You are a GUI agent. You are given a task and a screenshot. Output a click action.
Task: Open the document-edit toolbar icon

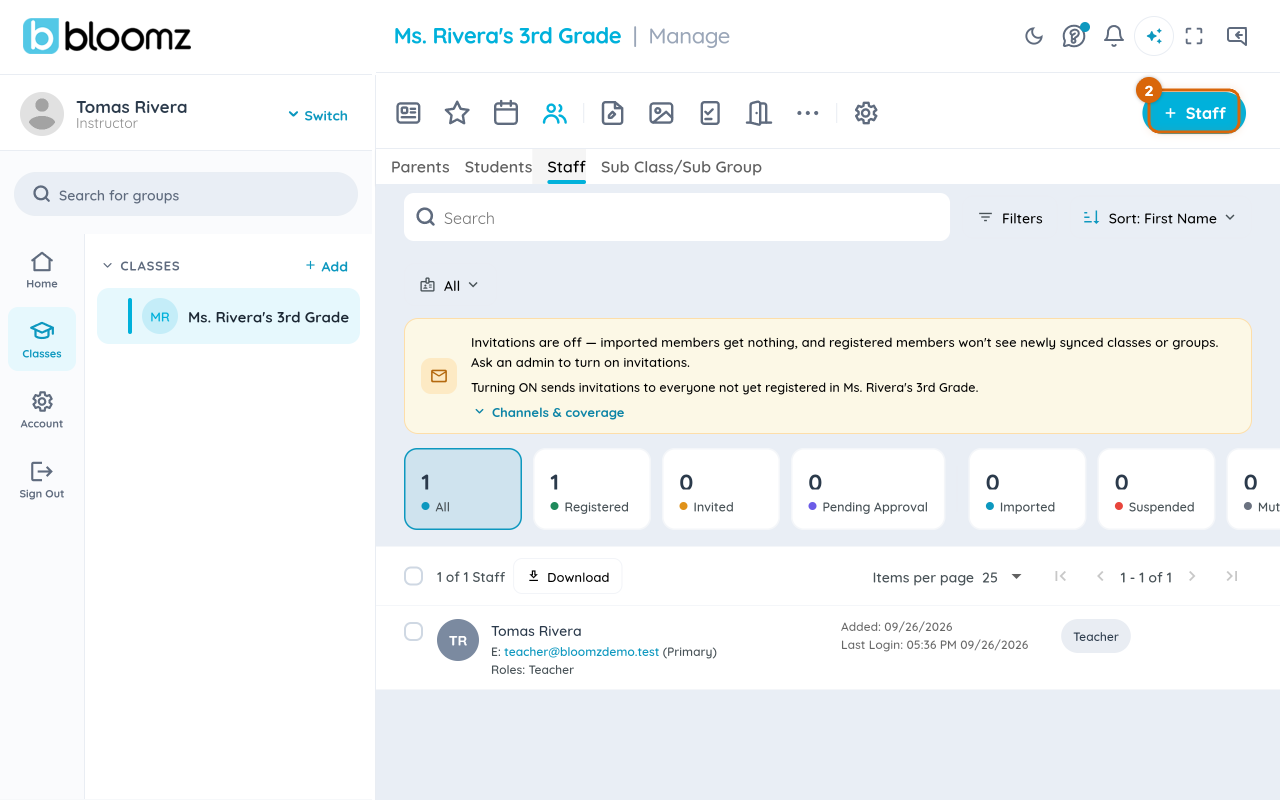[x=612, y=113]
